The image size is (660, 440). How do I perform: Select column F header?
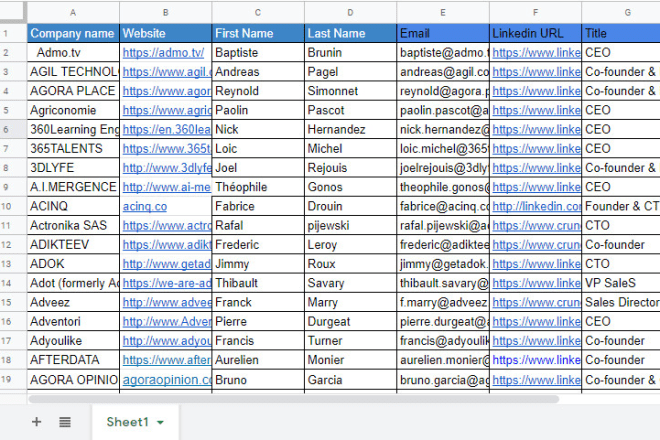[x=535, y=13]
